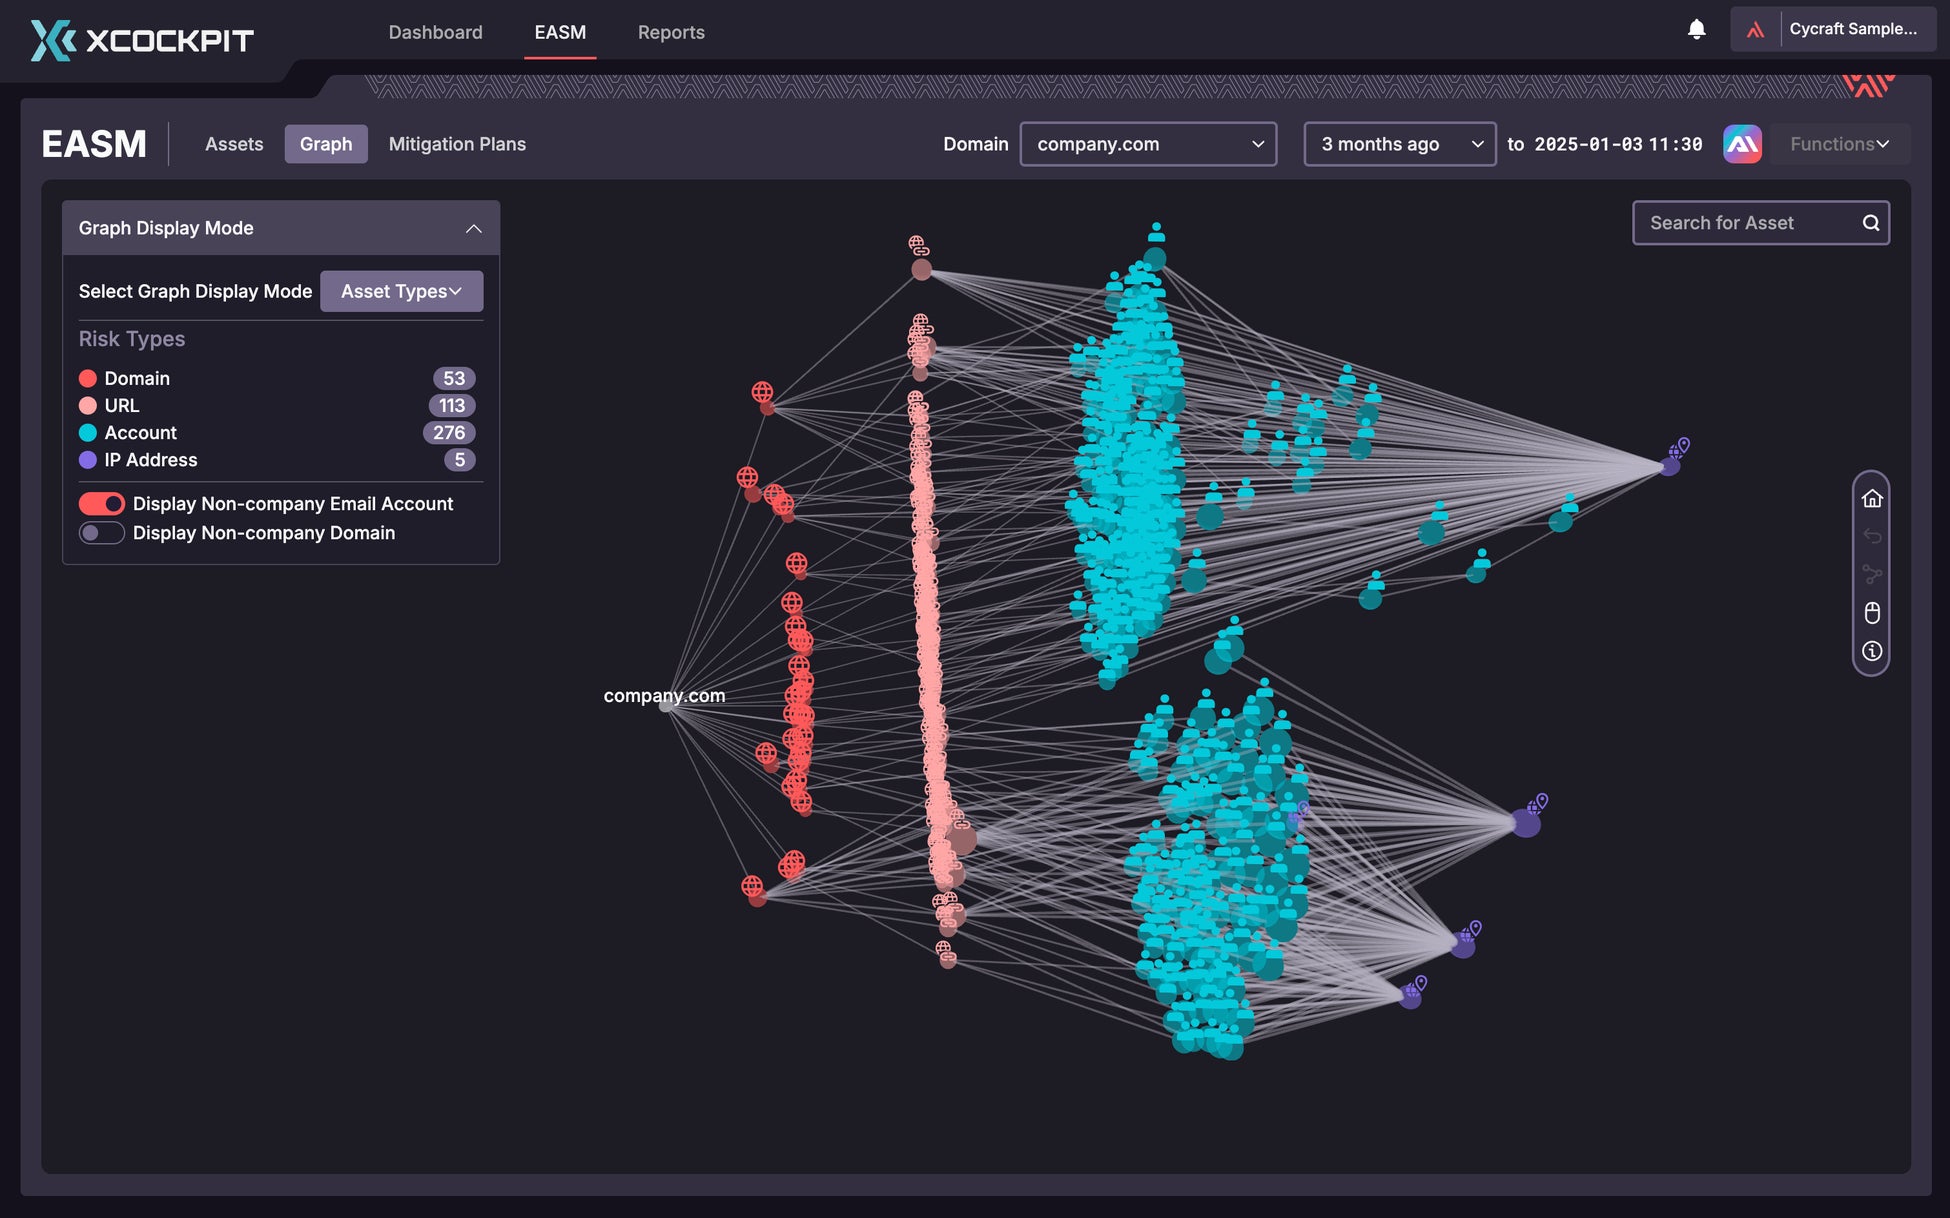1950x1218 pixels.
Task: Click the search magnifier icon
Action: tap(1870, 223)
